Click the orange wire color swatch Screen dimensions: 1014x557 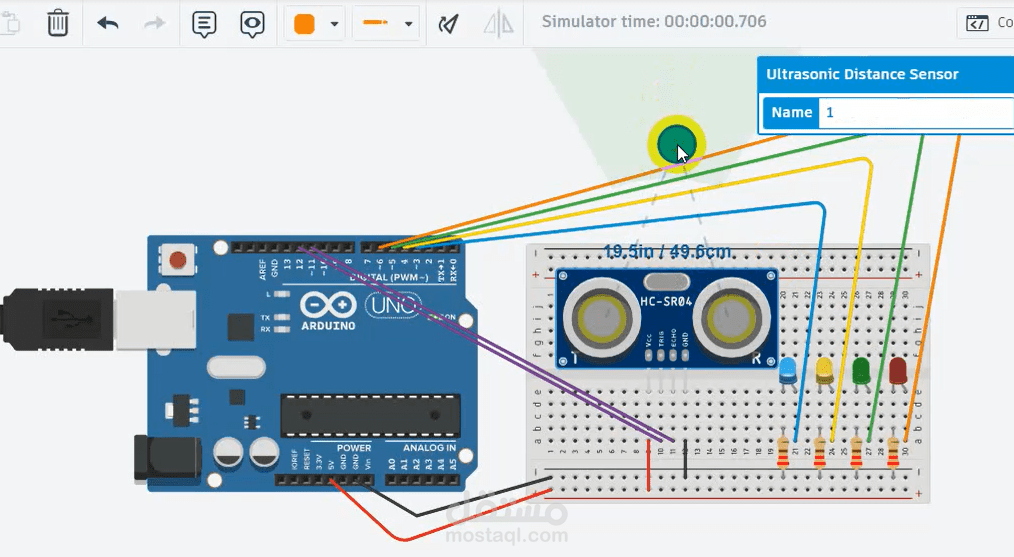tap(305, 24)
